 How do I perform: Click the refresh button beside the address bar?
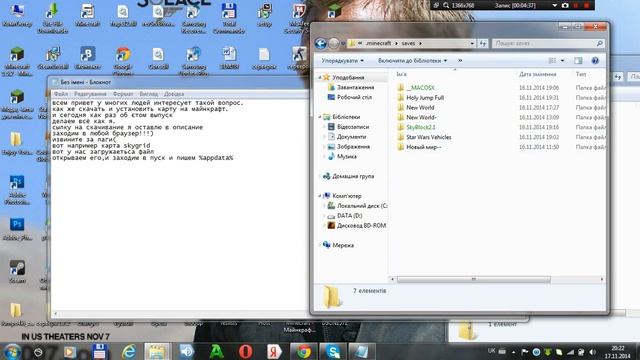coord(483,43)
